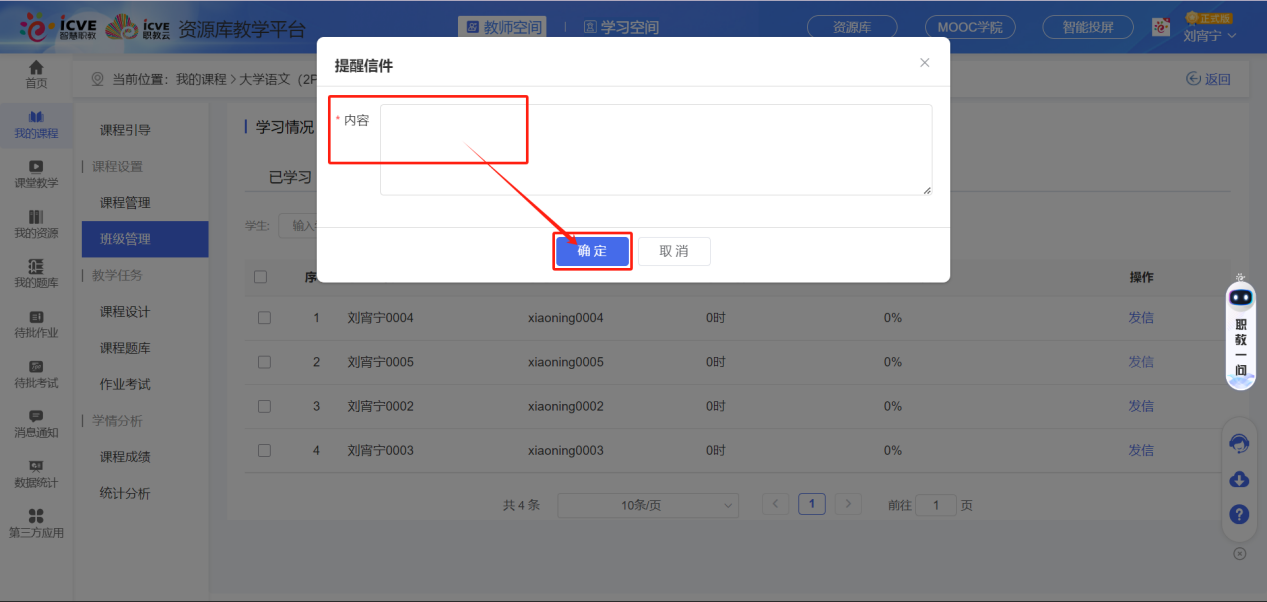This screenshot has width=1267, height=602.
Task: Switch to the 学习空间 tab
Action: click(x=621, y=27)
